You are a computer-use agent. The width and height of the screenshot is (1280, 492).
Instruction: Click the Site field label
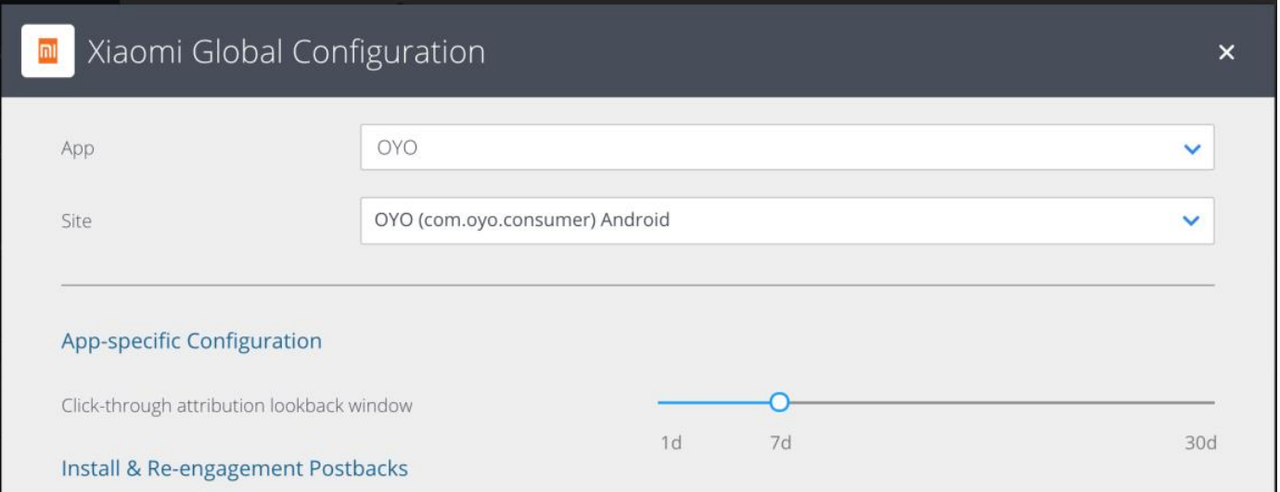point(76,221)
